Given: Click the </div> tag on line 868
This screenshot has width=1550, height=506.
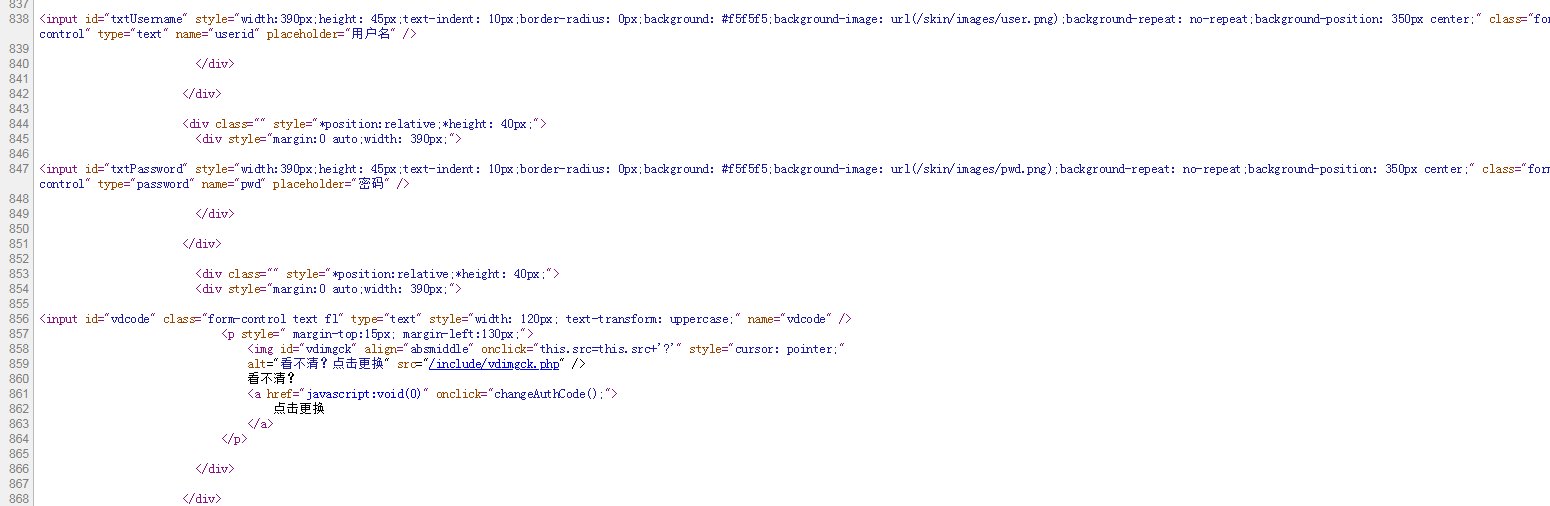Looking at the screenshot, I should (x=202, y=499).
